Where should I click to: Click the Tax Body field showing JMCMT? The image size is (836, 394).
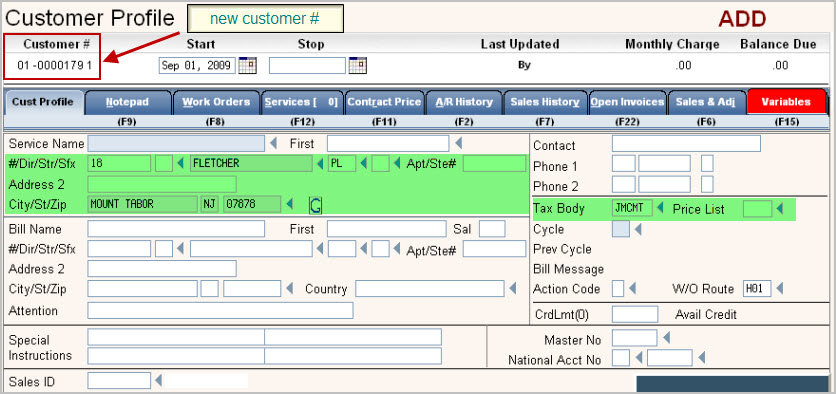(x=632, y=208)
